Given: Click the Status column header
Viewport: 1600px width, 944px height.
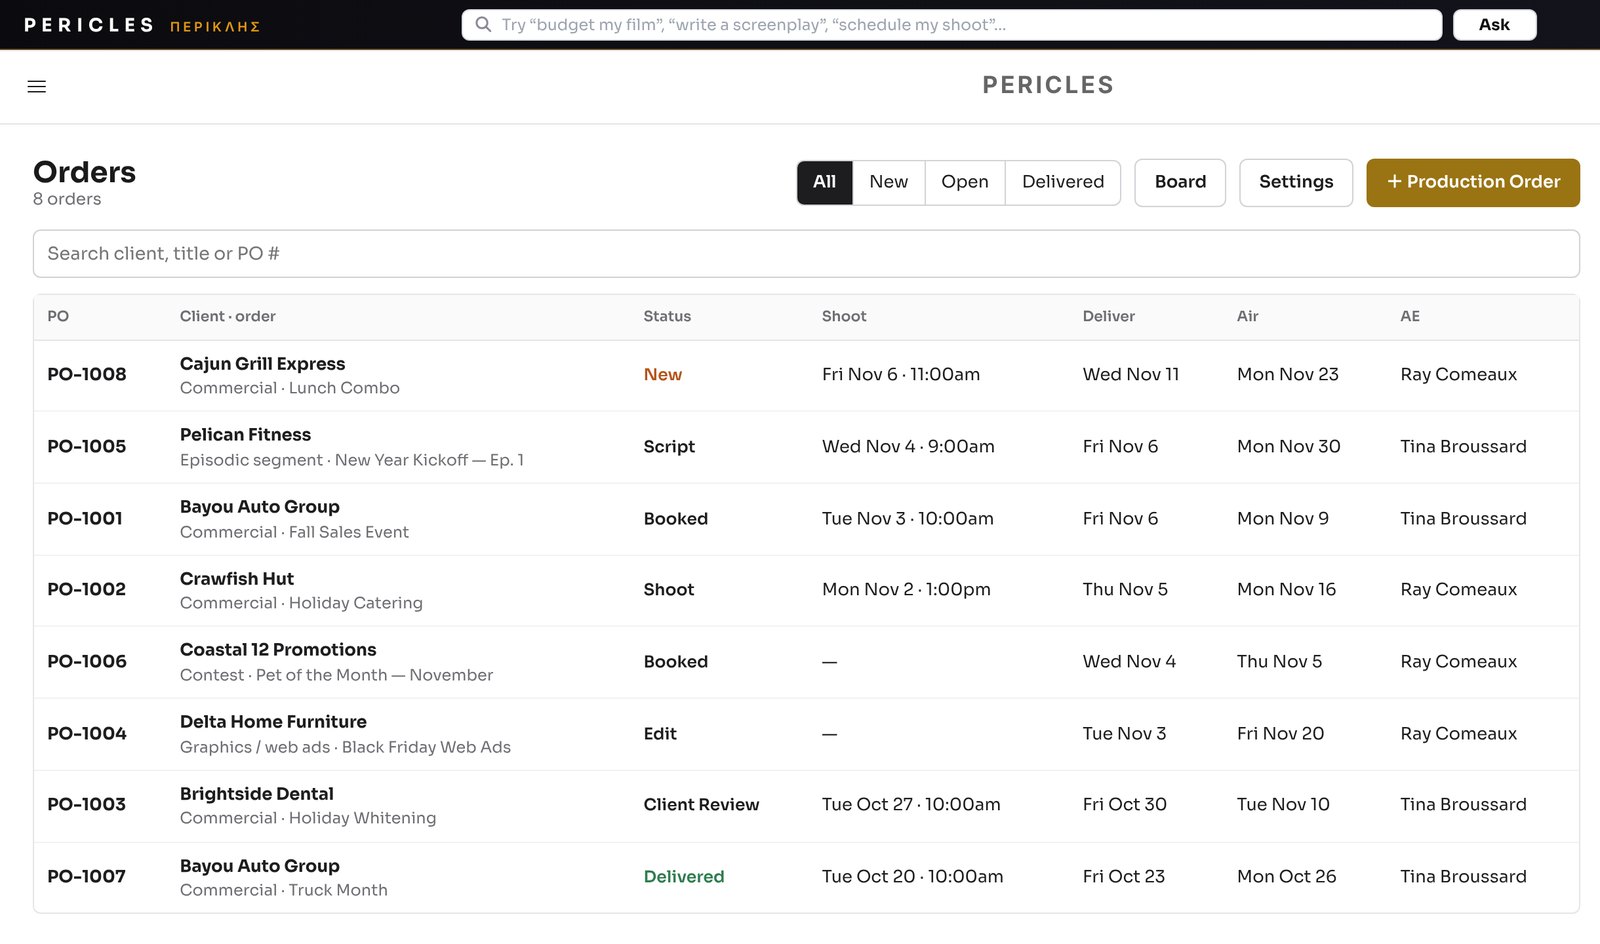Looking at the screenshot, I should tap(667, 316).
